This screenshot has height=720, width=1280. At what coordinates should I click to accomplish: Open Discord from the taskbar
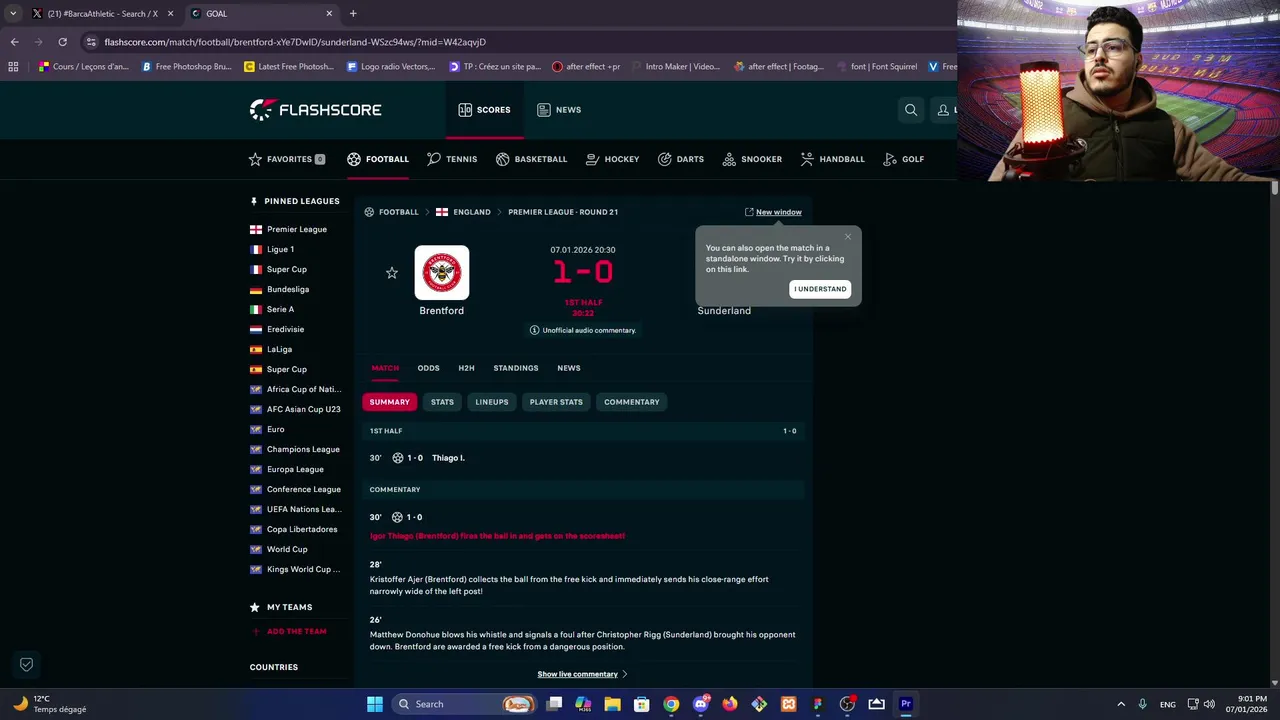(701, 704)
